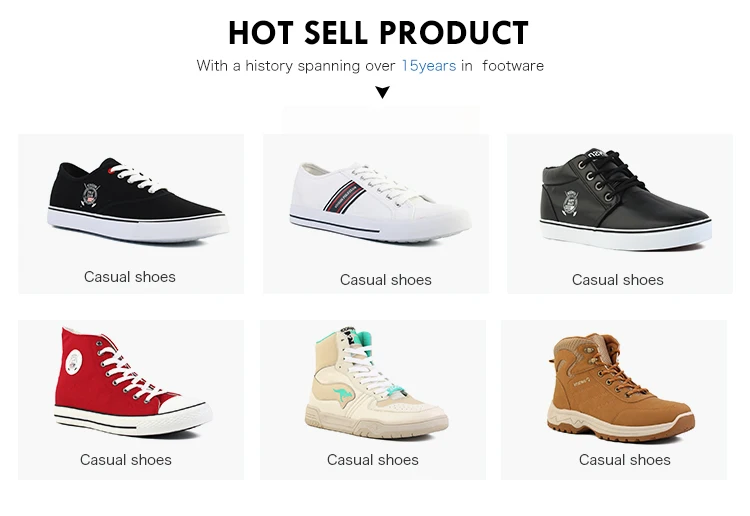Select the white striped sneaker image
This screenshot has height=516, width=750.
tap(378, 201)
